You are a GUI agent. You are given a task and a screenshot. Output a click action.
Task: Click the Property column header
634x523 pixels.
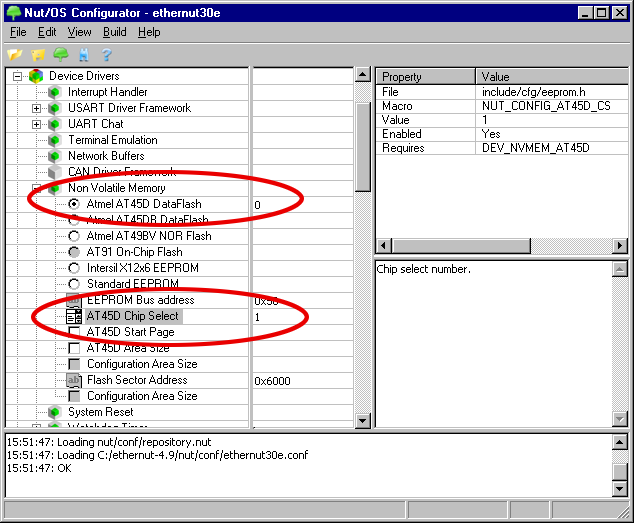pyautogui.click(x=425, y=76)
